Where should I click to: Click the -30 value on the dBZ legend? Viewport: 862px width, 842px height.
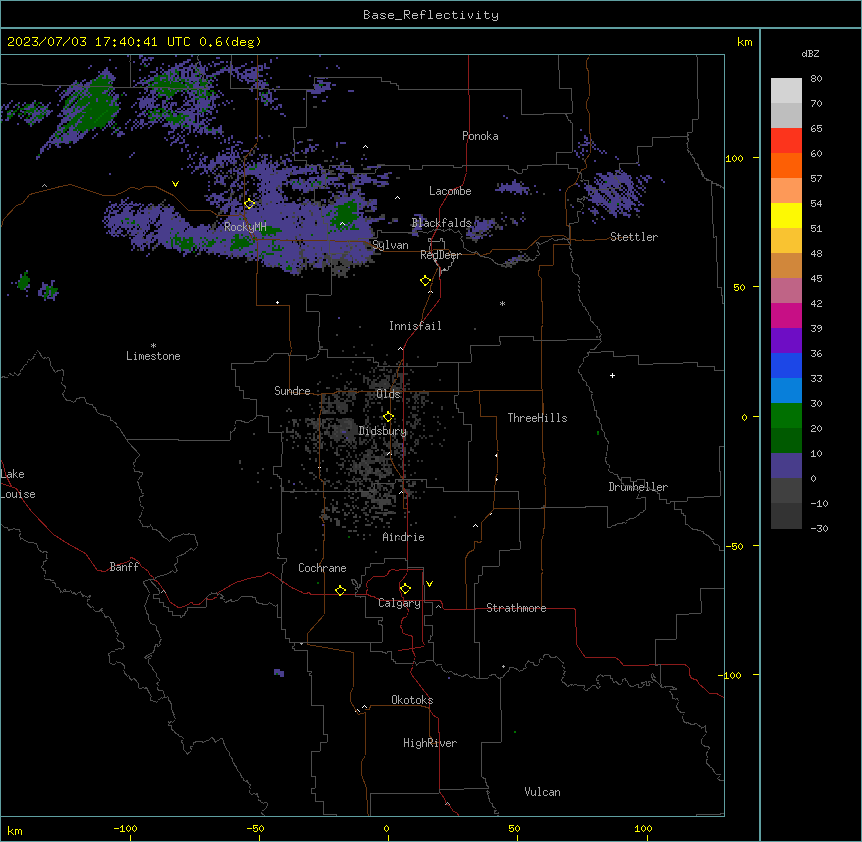(819, 529)
